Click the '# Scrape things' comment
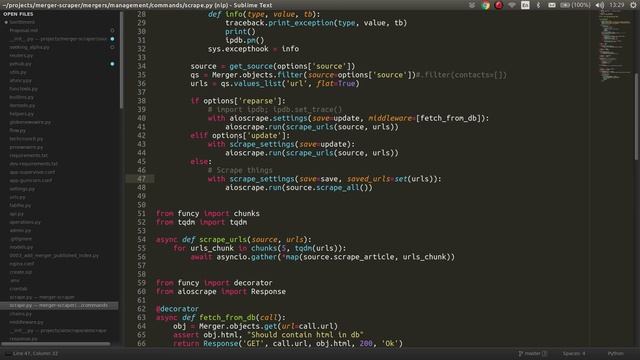The height and width of the screenshot is (360, 640). (240, 170)
